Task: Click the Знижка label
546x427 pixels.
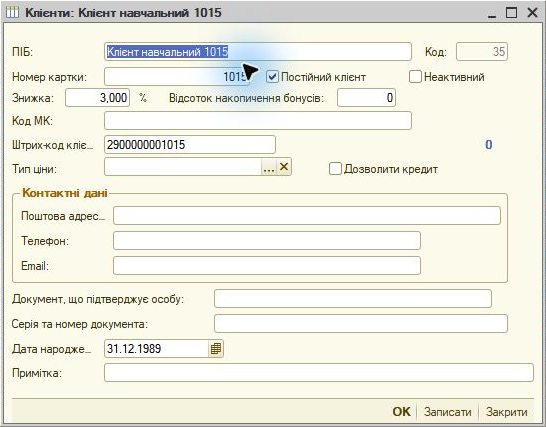Action: [x=33, y=98]
